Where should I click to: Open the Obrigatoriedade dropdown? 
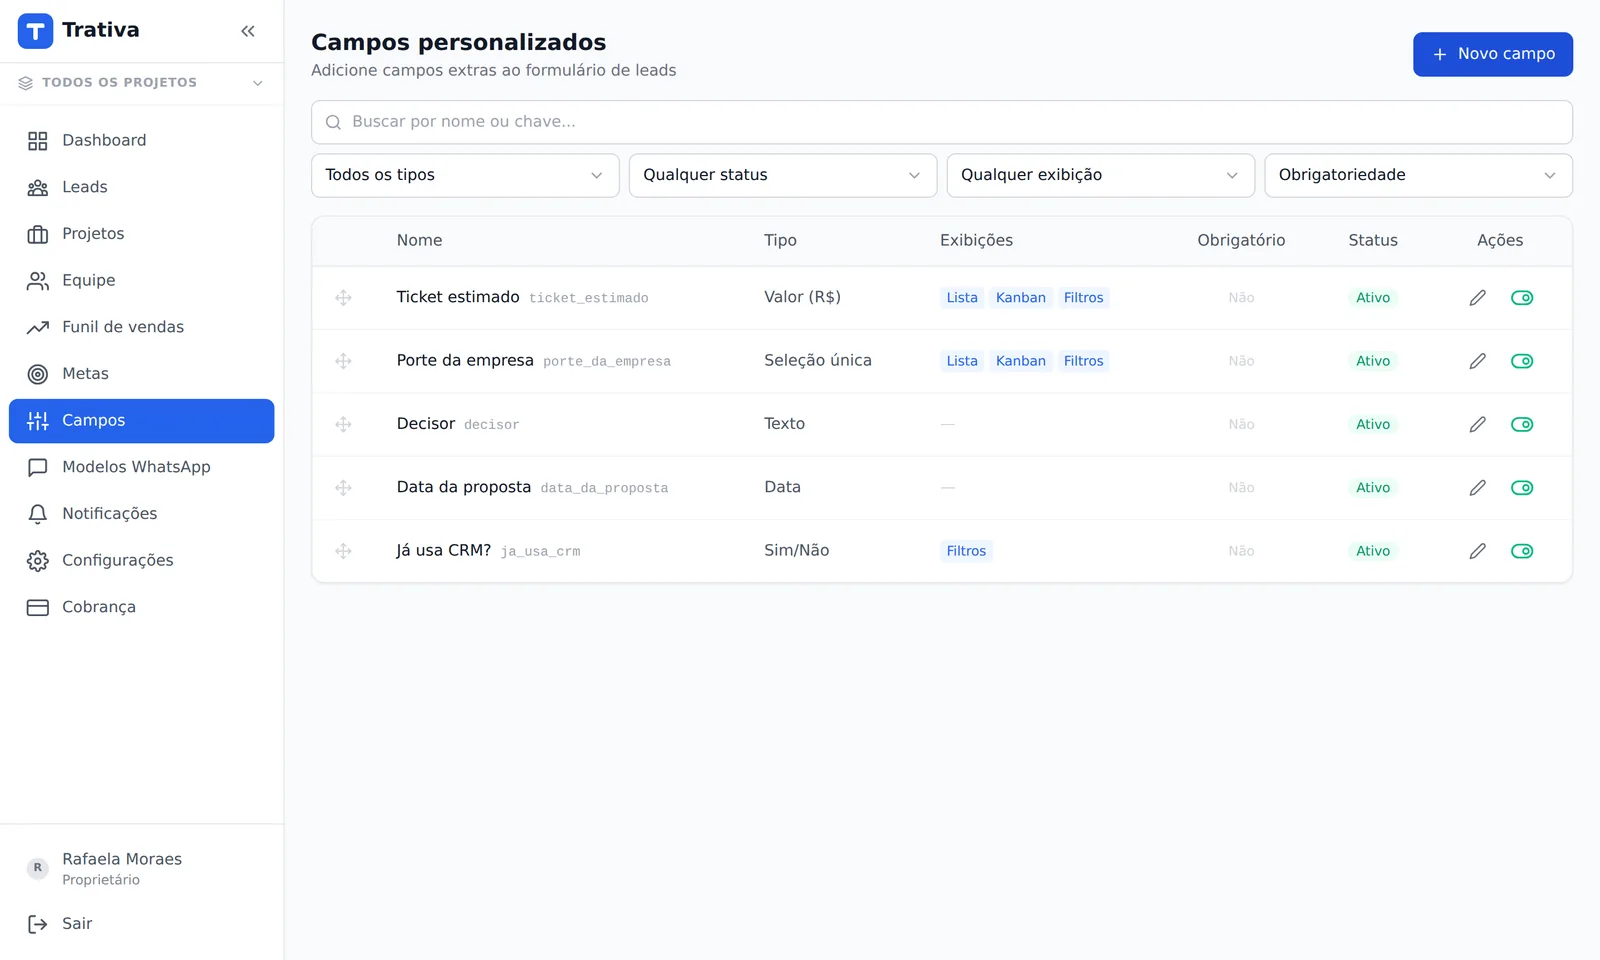[x=1418, y=175]
